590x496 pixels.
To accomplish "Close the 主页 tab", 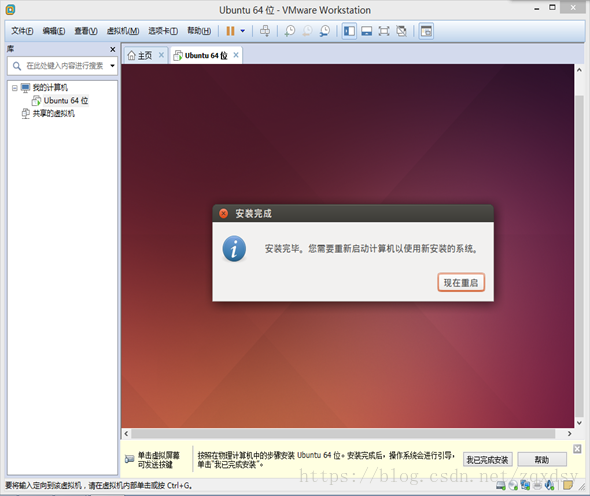I will click(x=161, y=55).
